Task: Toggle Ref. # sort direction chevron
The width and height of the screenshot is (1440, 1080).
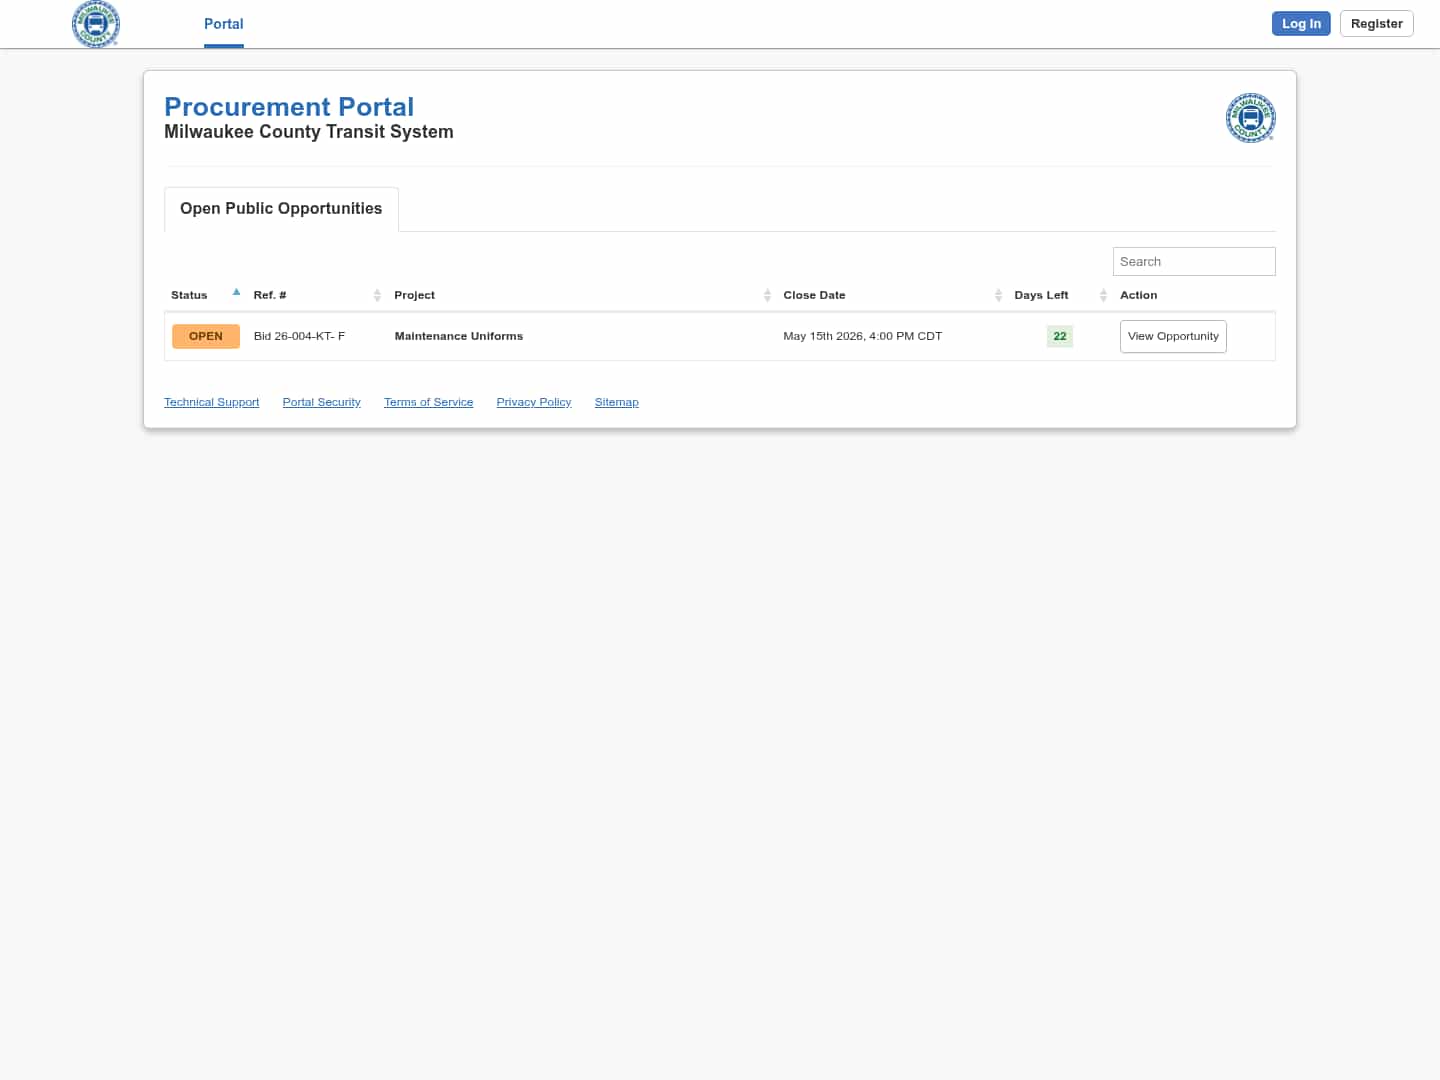Action: click(x=377, y=295)
